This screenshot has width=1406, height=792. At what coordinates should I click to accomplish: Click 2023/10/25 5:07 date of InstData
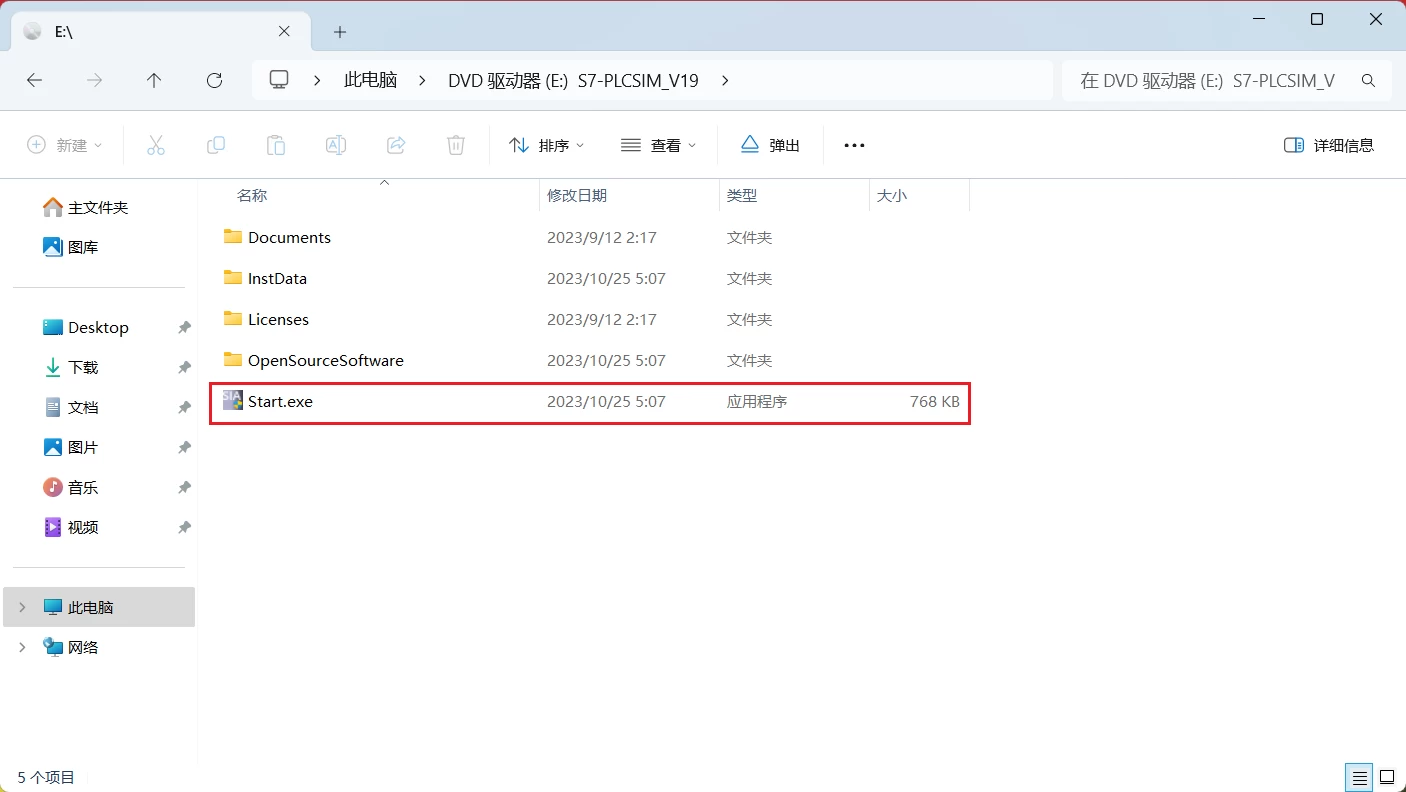[606, 278]
